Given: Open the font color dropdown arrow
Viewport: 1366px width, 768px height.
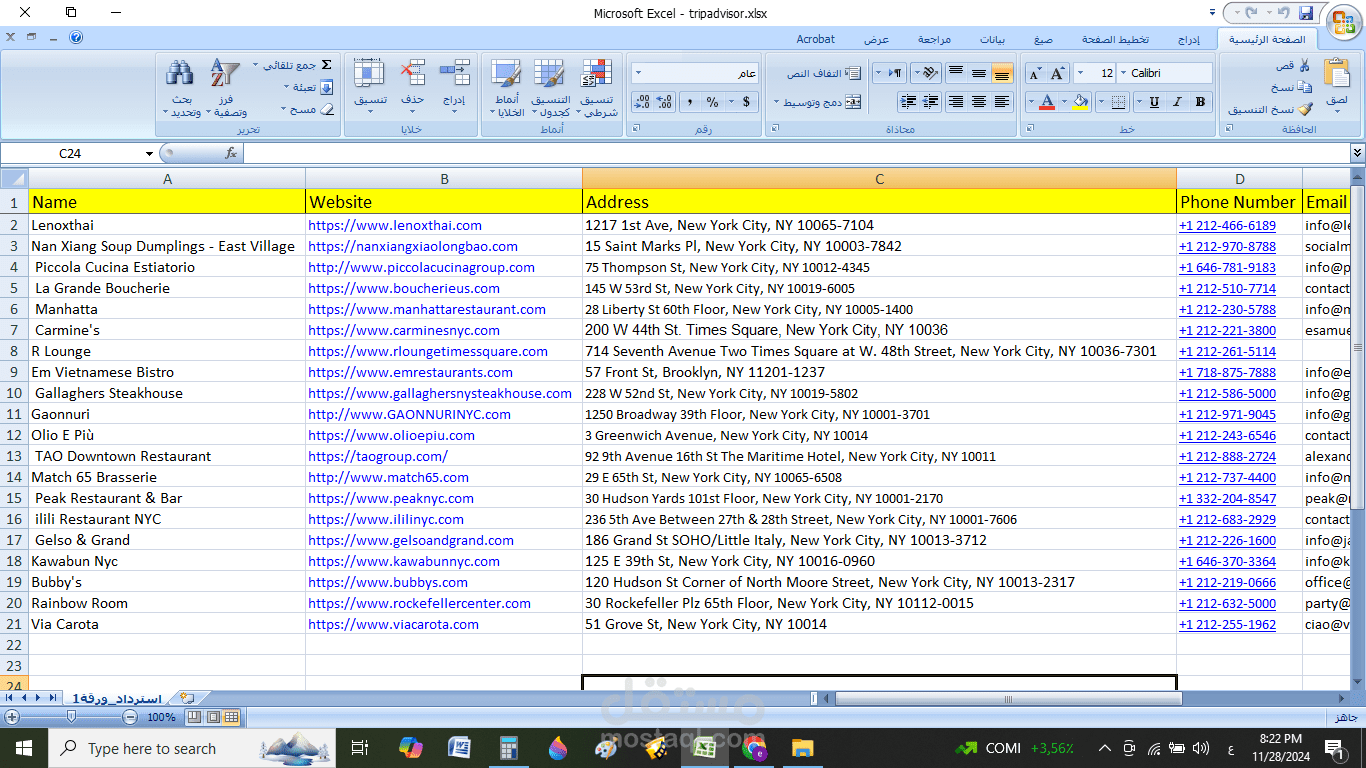Looking at the screenshot, I should click(x=1031, y=102).
